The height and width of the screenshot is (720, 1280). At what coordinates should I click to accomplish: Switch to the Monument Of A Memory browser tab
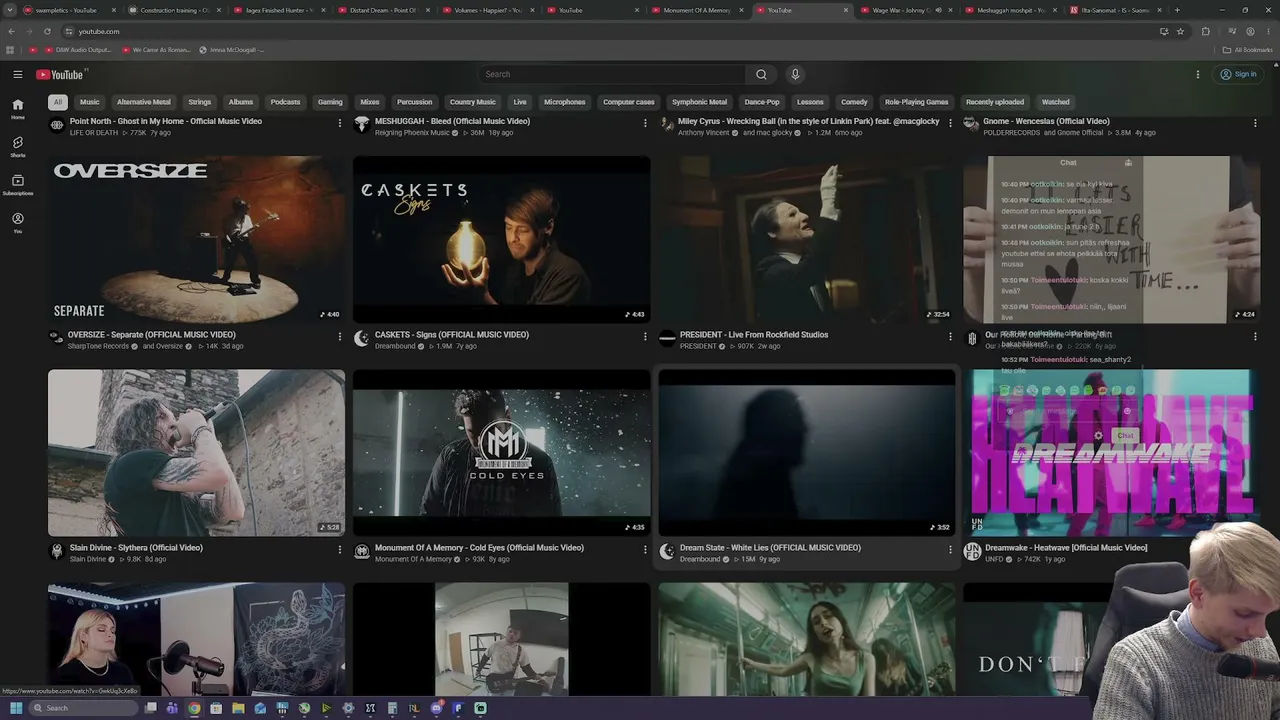tap(697, 10)
